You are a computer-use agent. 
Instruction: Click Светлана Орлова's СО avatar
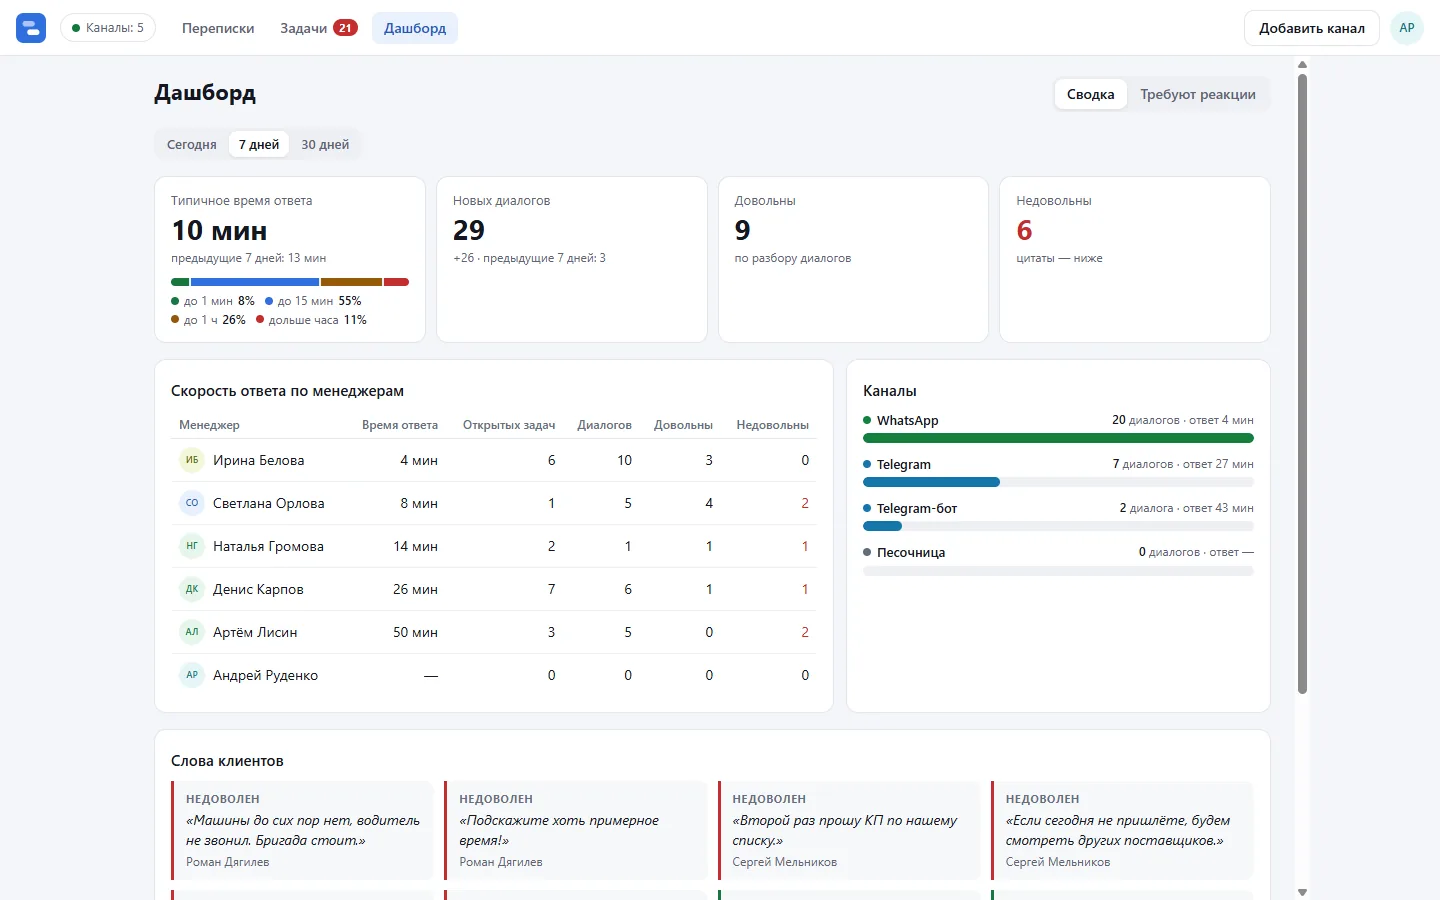tap(192, 503)
